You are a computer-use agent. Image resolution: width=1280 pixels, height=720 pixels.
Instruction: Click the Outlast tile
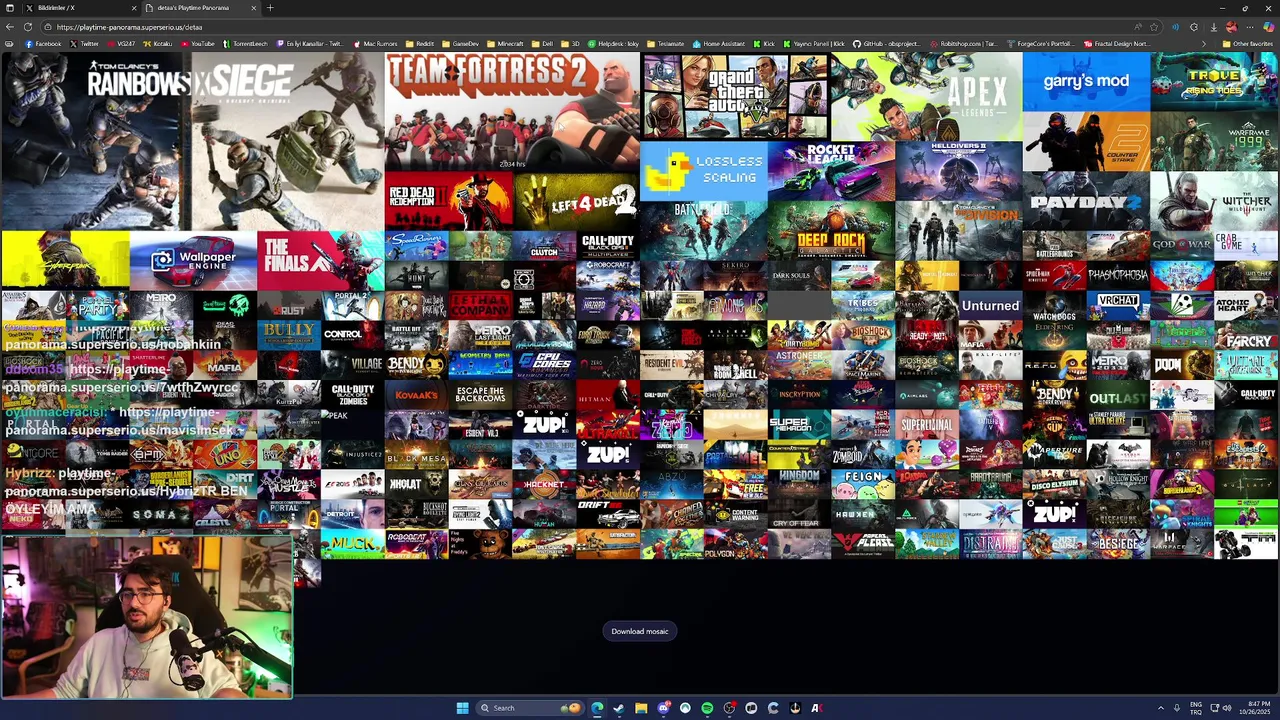1118,395
